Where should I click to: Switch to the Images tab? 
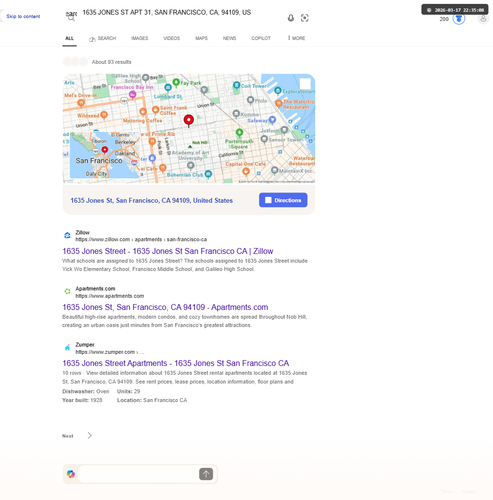click(x=140, y=38)
